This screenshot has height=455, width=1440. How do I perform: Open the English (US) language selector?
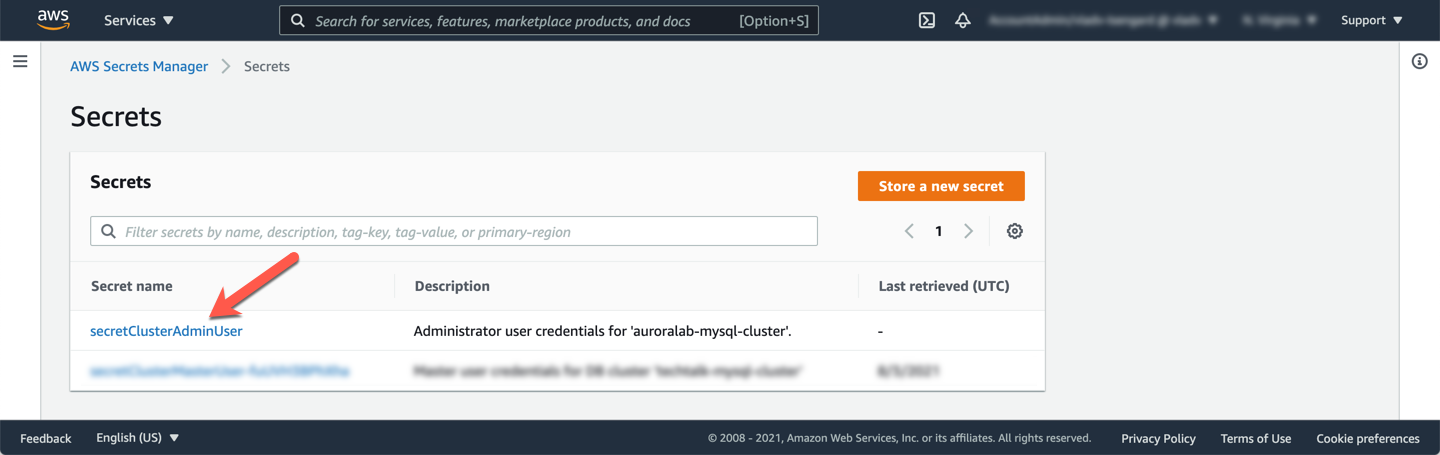click(137, 438)
